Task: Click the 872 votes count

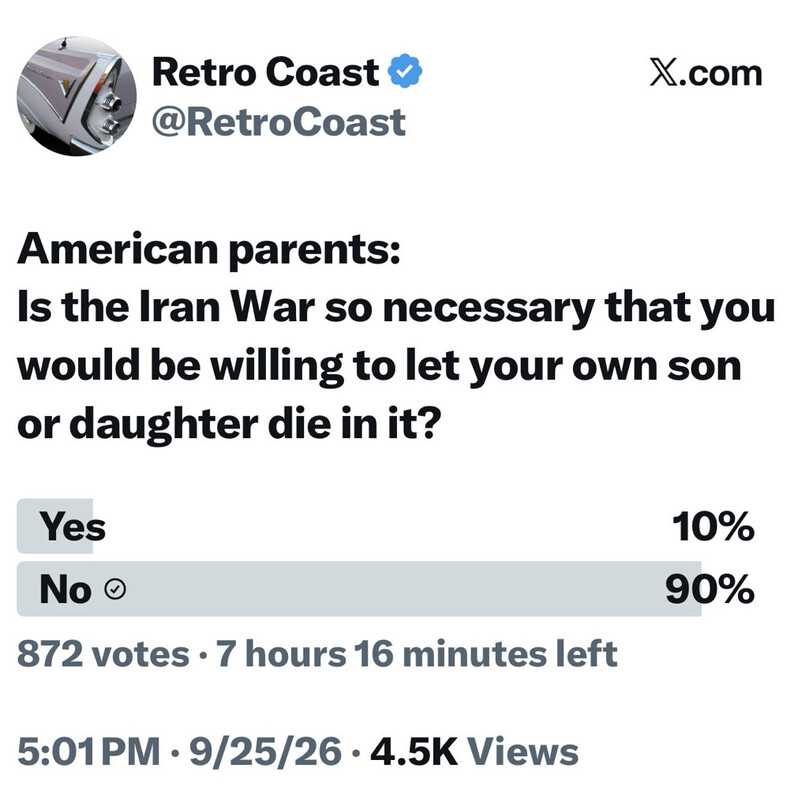Action: (103, 654)
